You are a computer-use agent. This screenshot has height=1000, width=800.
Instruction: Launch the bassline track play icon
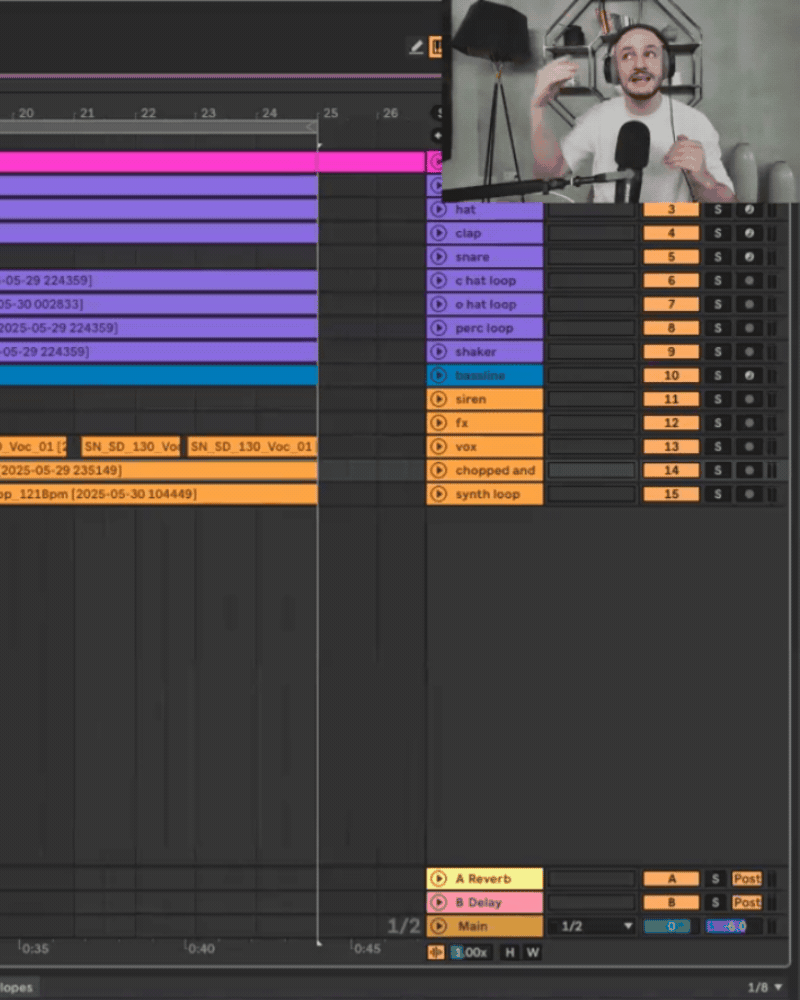pos(438,376)
